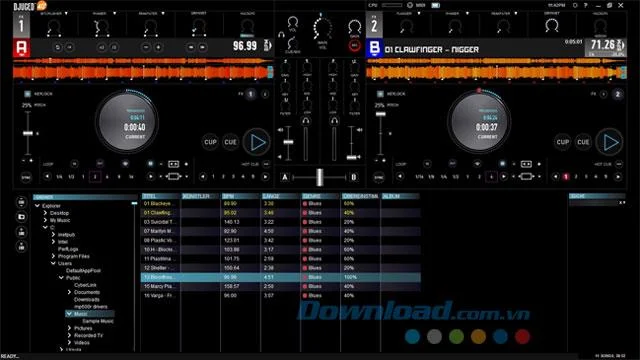
Task: Collapse the Explorer tree node
Action: (x=37, y=206)
